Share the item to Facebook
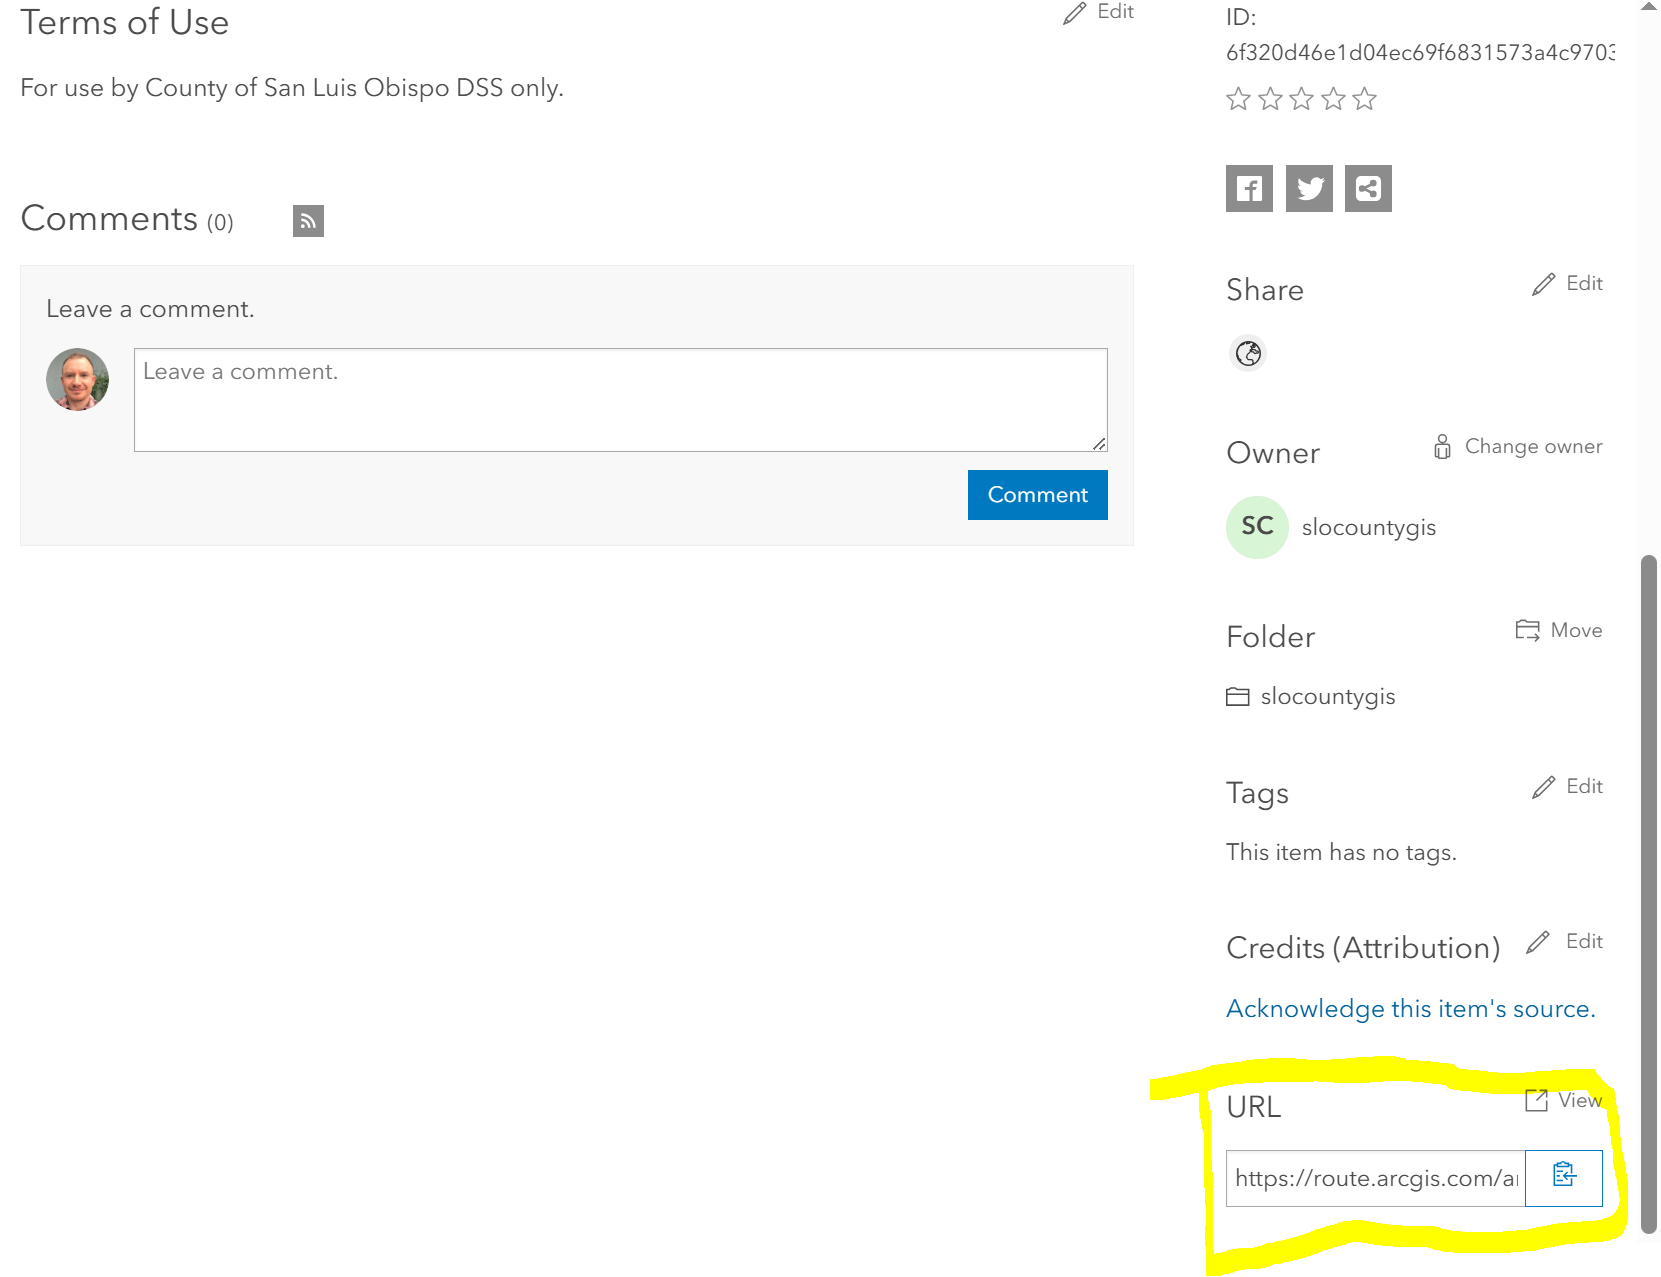Image resolution: width=1661 pixels, height=1277 pixels. click(1248, 188)
